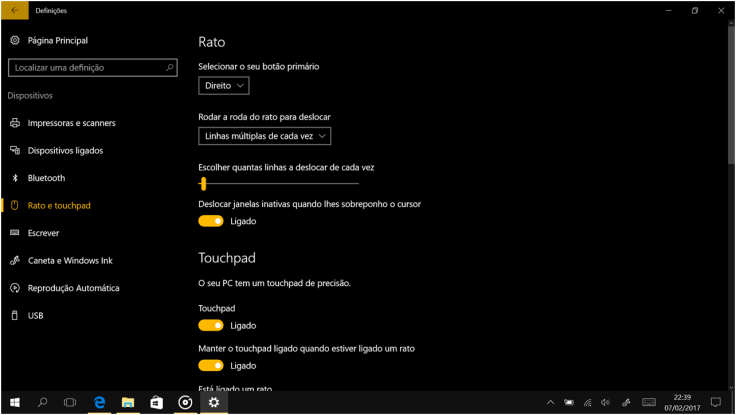Click the Localizar uma definição search field

coord(85,68)
